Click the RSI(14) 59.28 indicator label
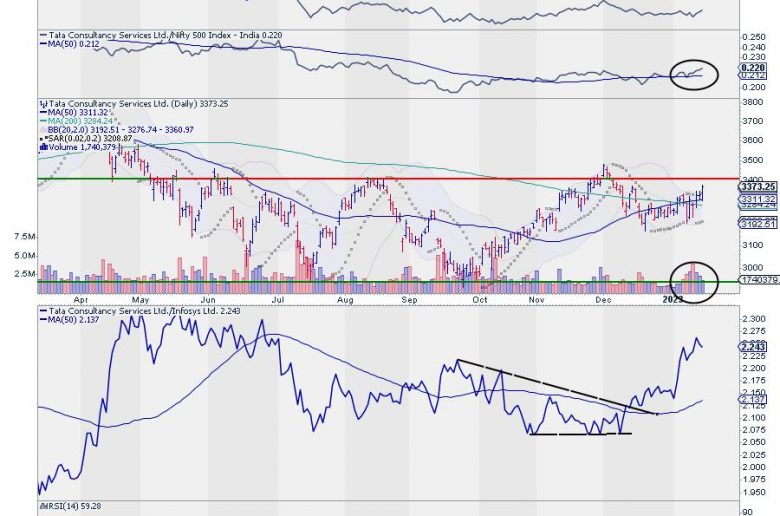 (70, 506)
